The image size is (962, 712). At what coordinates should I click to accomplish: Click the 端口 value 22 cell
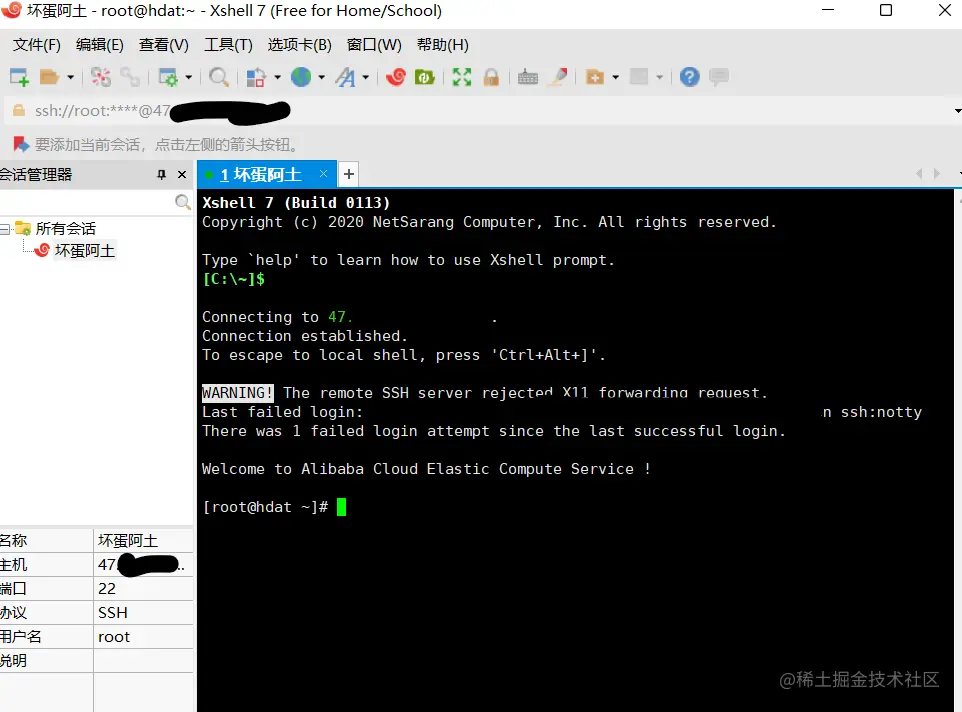144,589
